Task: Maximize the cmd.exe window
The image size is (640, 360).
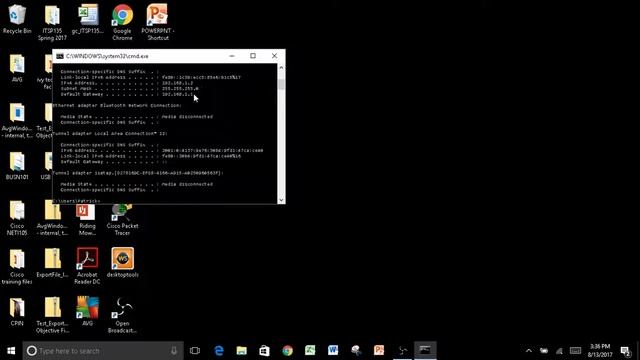Action: (253, 56)
